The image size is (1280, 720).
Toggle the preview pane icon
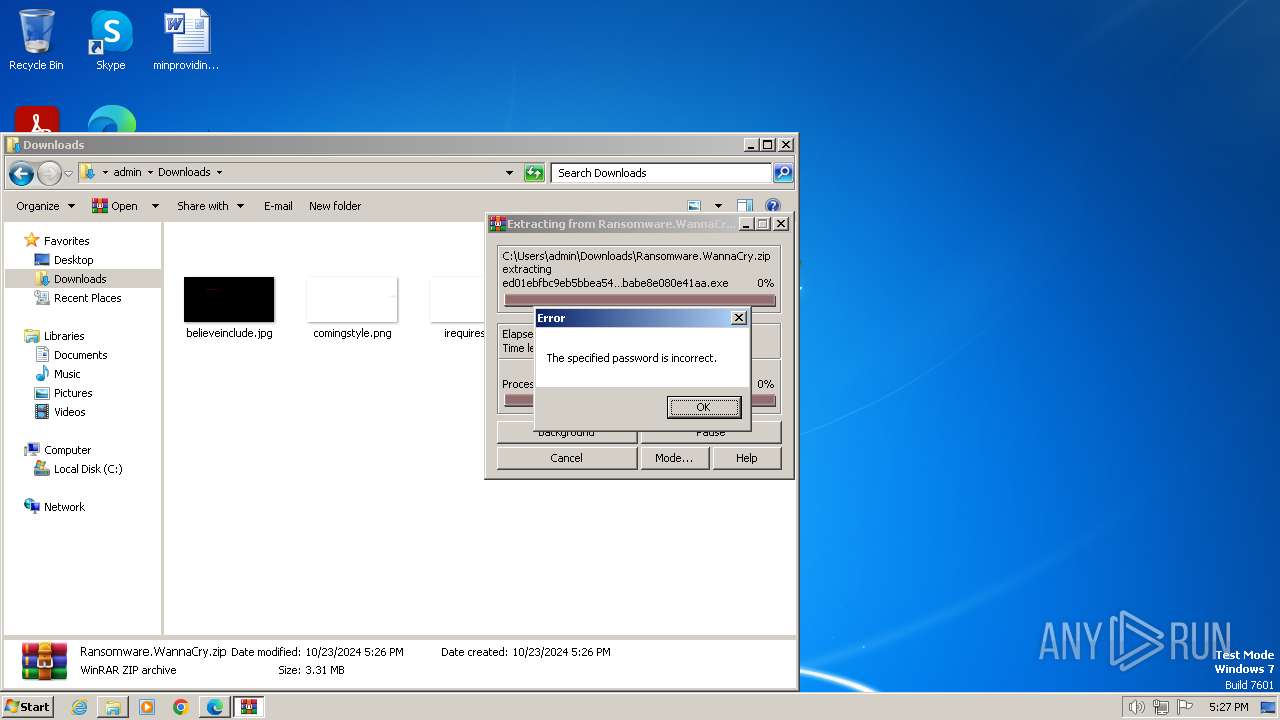pos(745,206)
